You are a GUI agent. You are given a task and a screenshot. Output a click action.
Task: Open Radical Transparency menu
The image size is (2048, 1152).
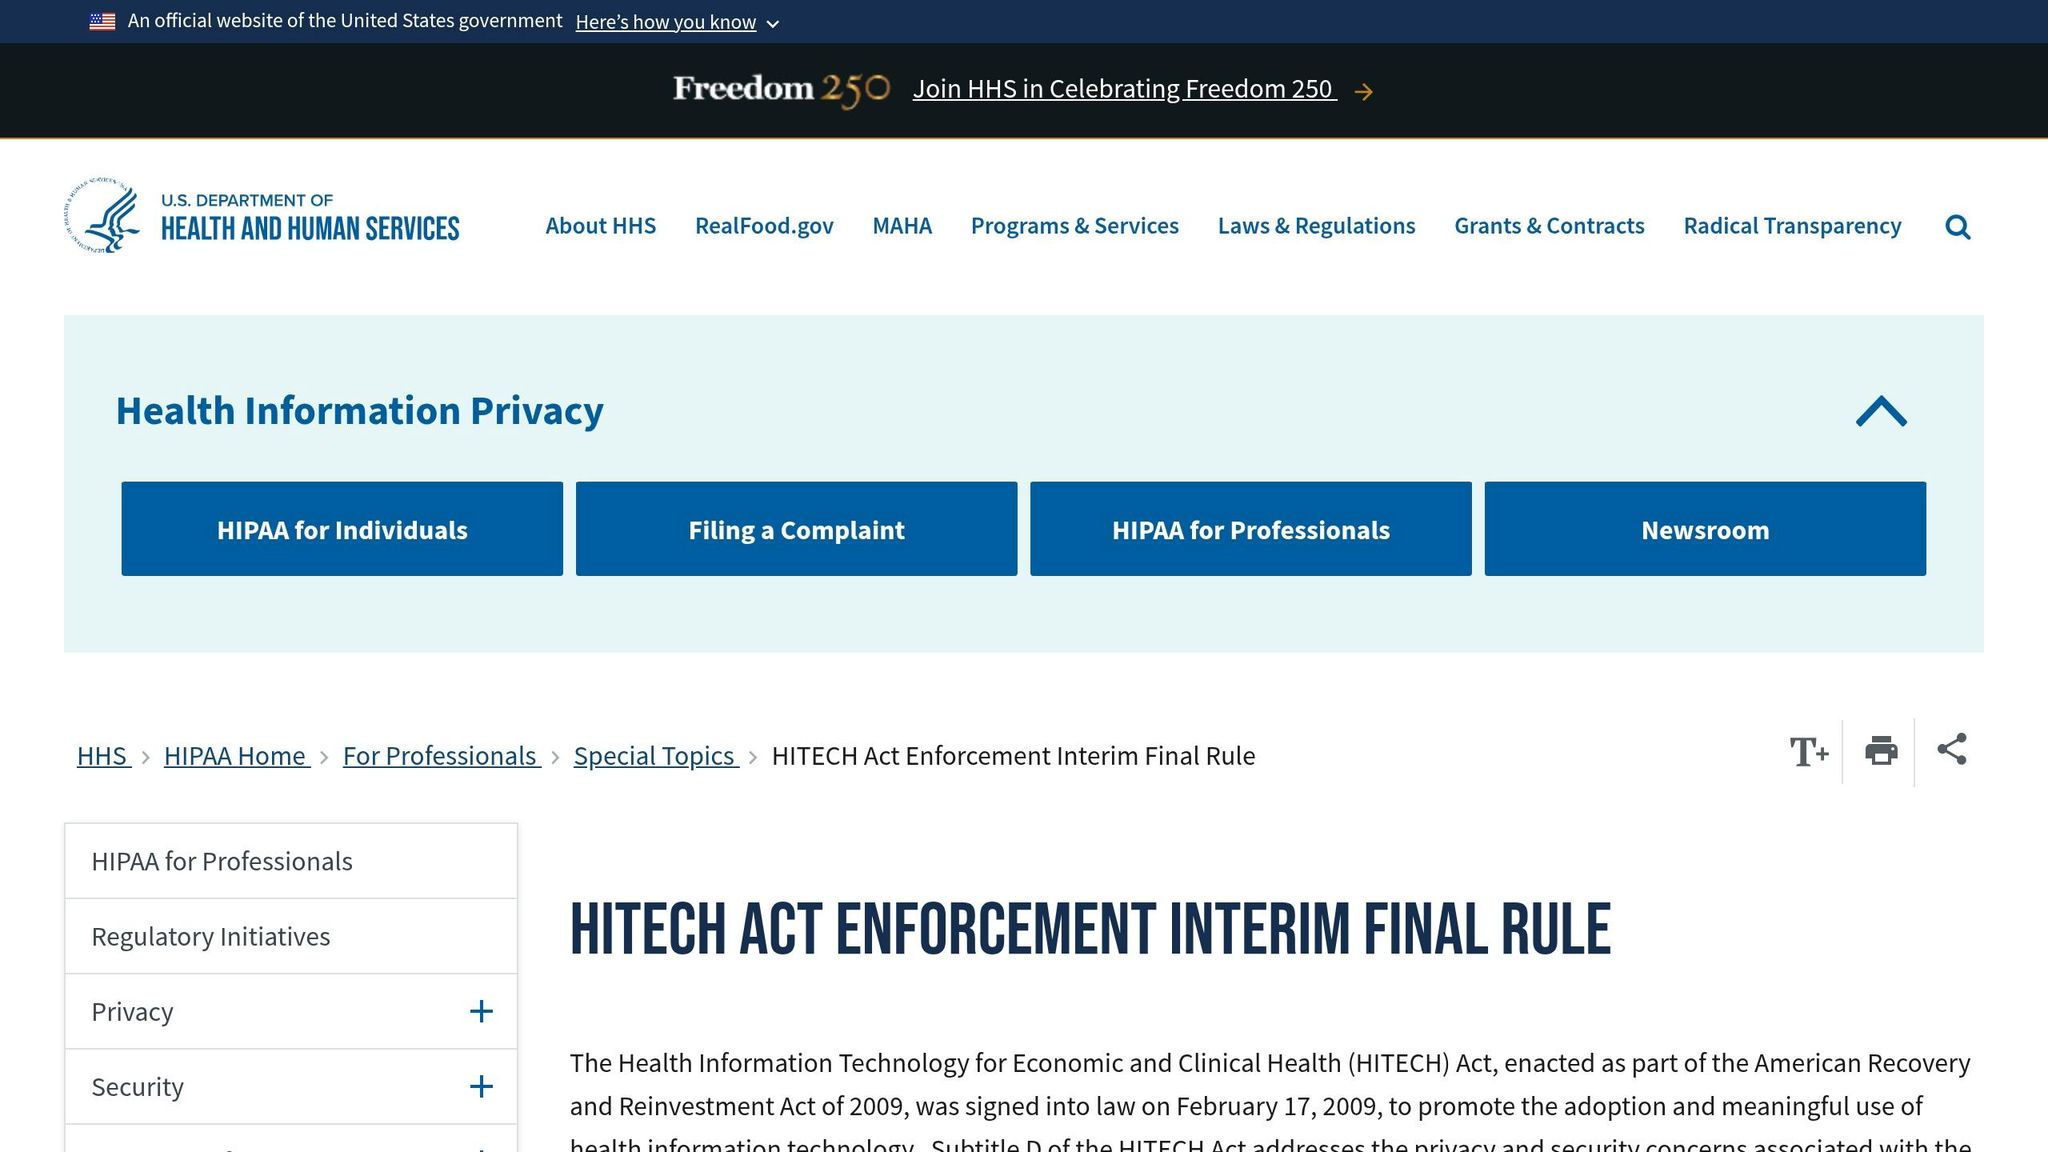click(x=1792, y=226)
